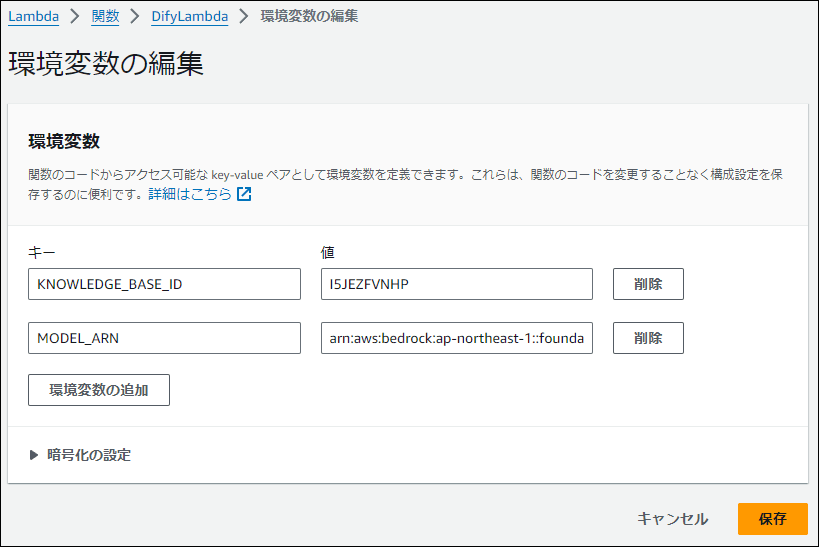Click the Lambda breadcrumb link
Screen dimensions: 819x547
tap(32, 16)
